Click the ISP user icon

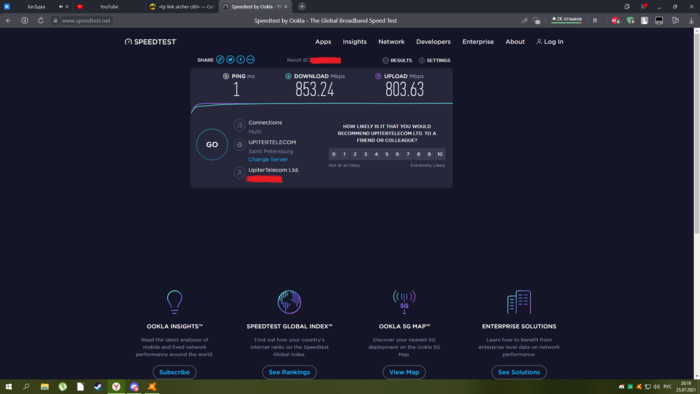click(x=240, y=172)
